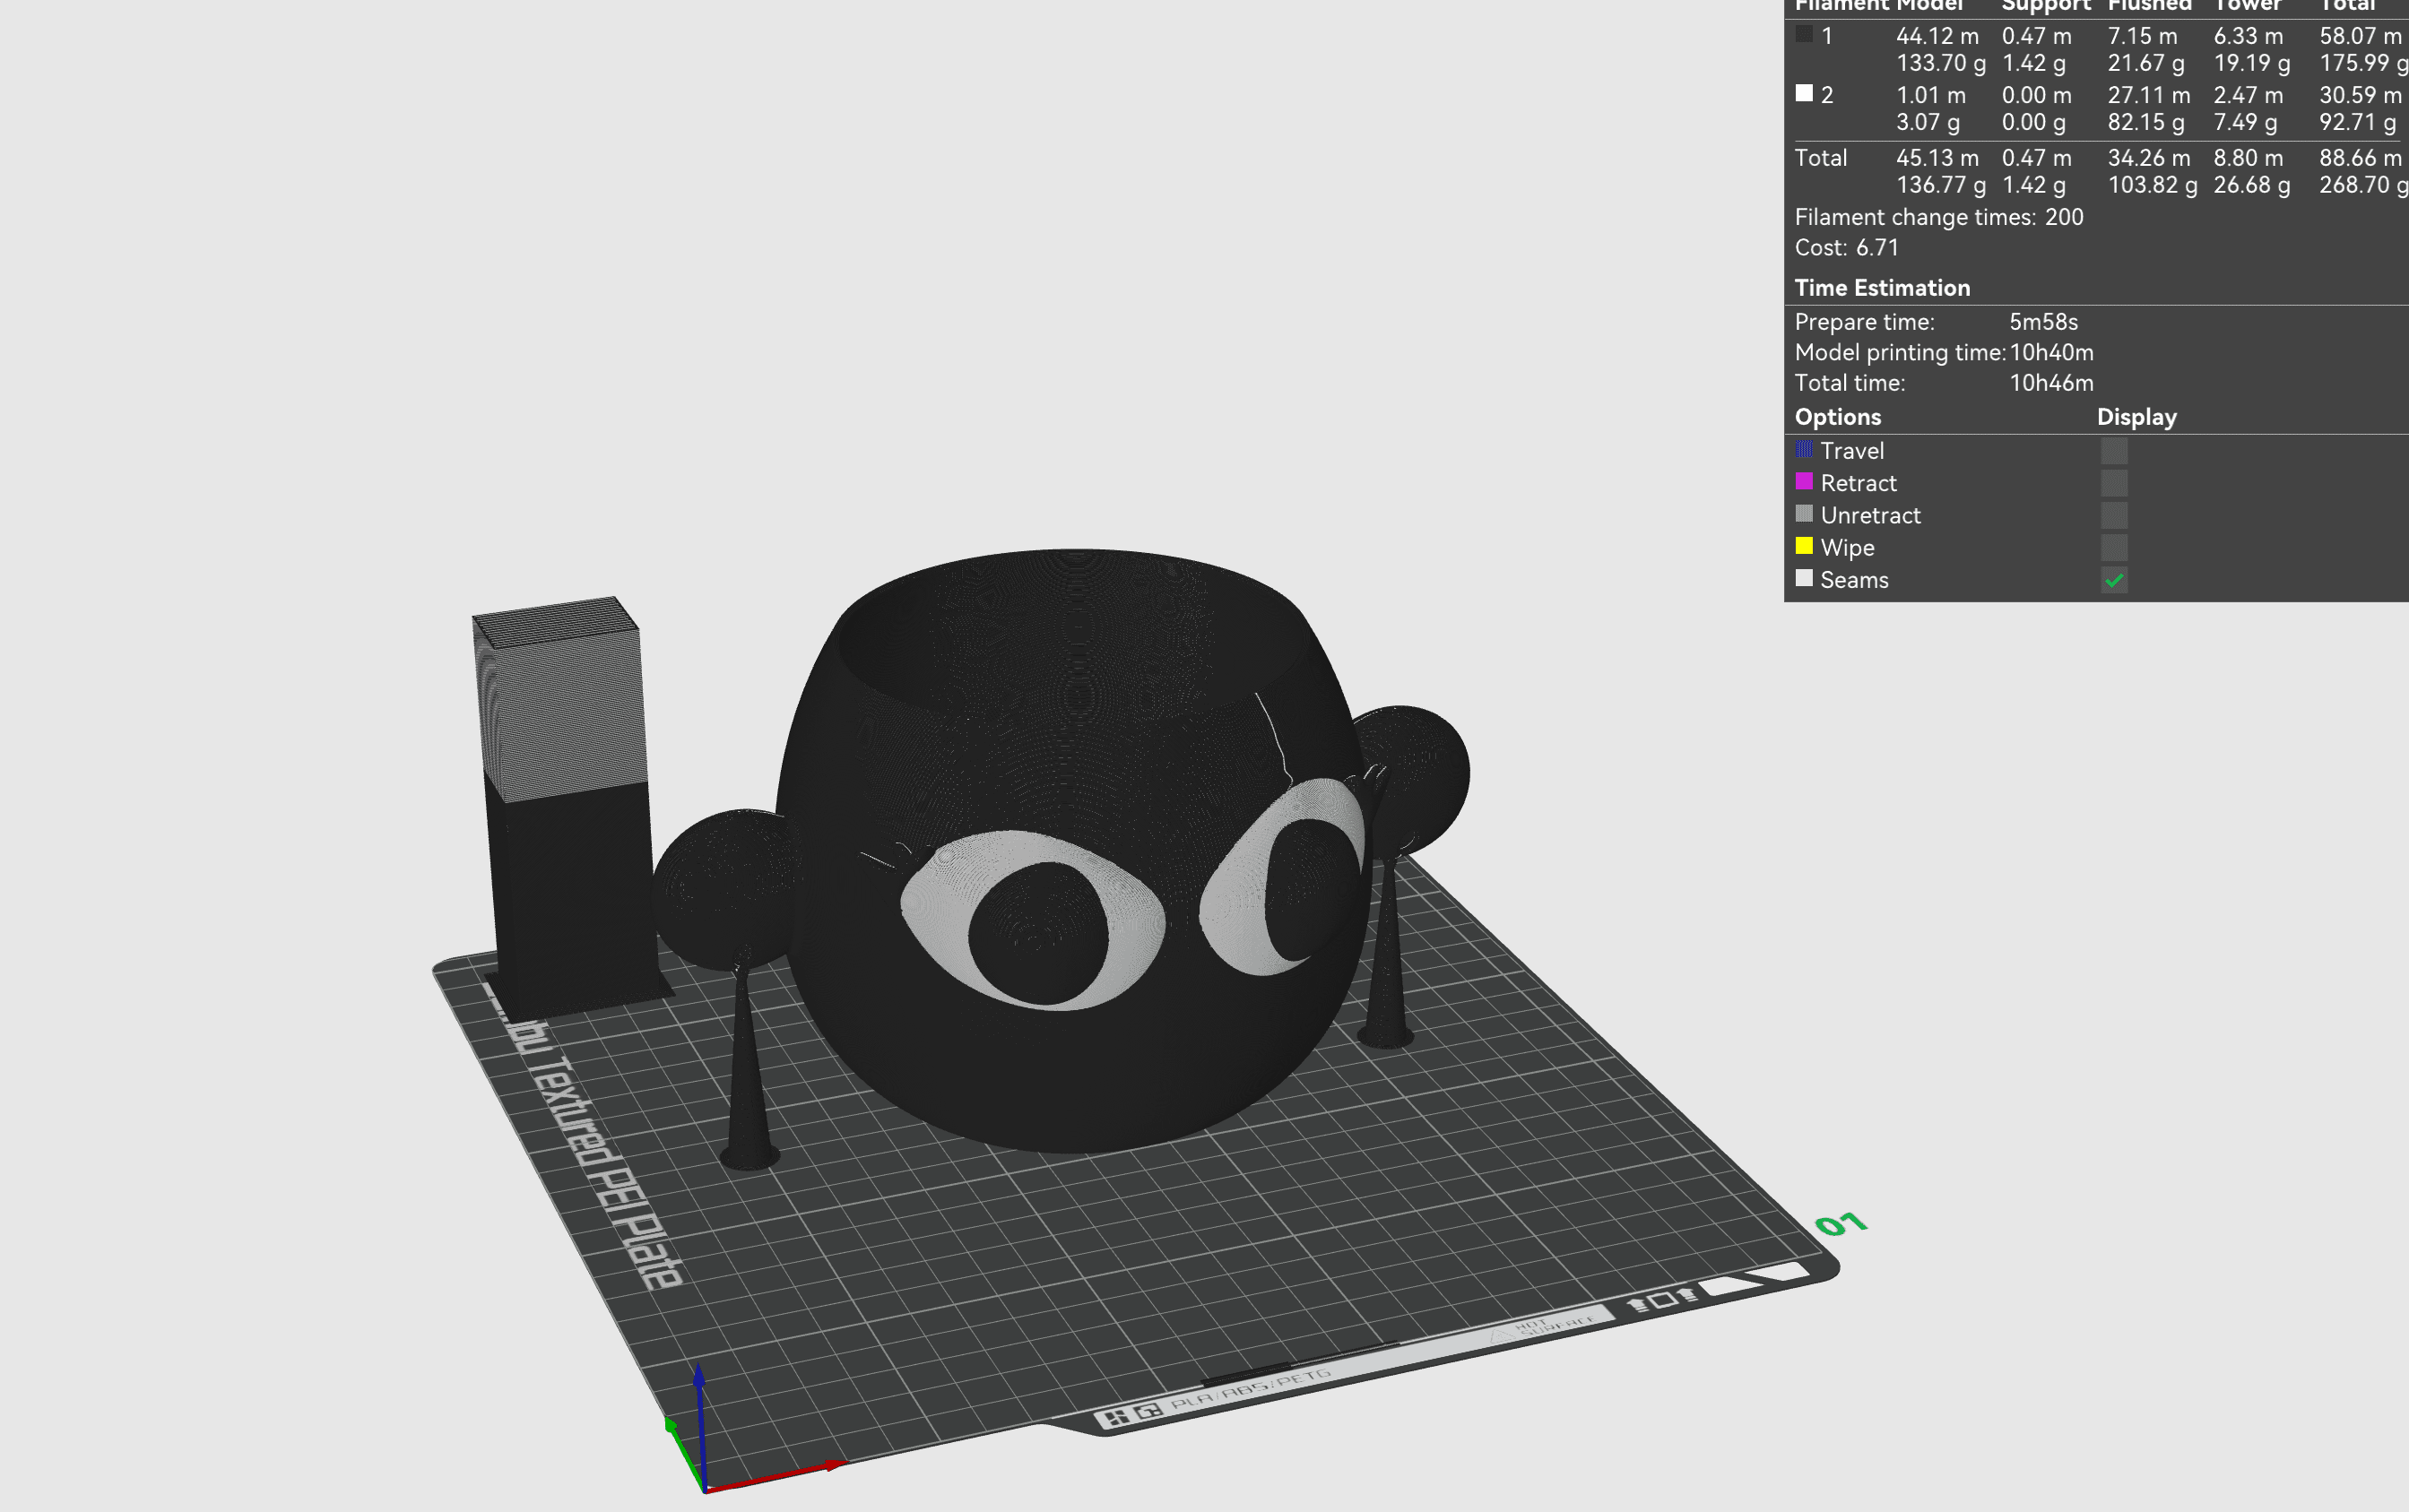The width and height of the screenshot is (2409, 1512).
Task: Click the 'Prepare time:' label
Action: click(x=1865, y=322)
